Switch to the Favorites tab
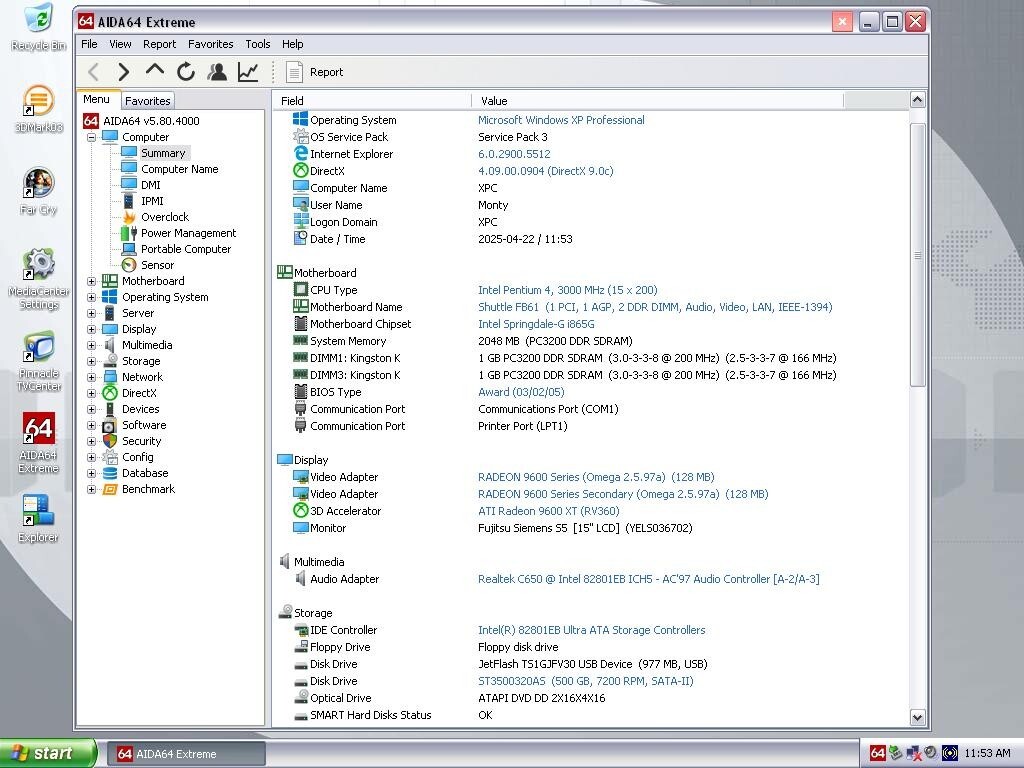The image size is (1024, 768). click(x=148, y=101)
